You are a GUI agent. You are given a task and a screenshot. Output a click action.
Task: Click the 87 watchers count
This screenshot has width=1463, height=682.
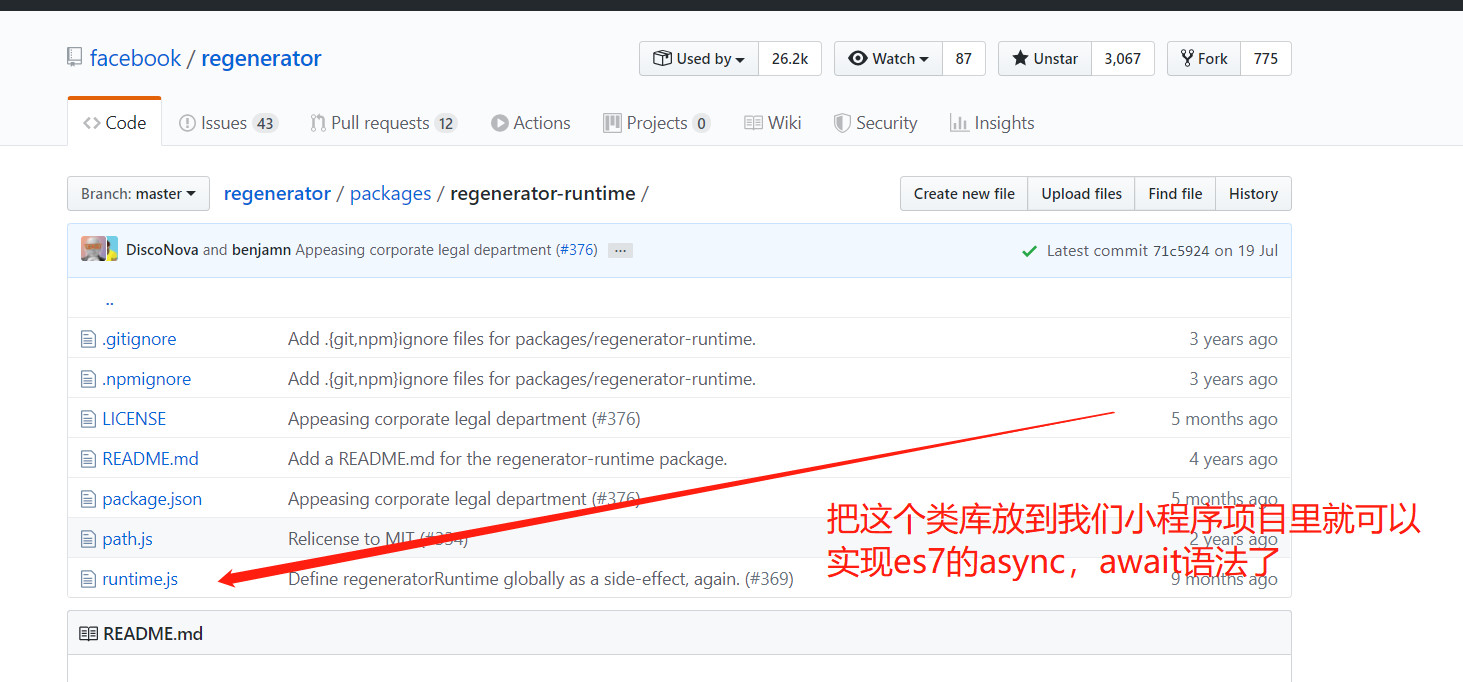(x=964, y=59)
